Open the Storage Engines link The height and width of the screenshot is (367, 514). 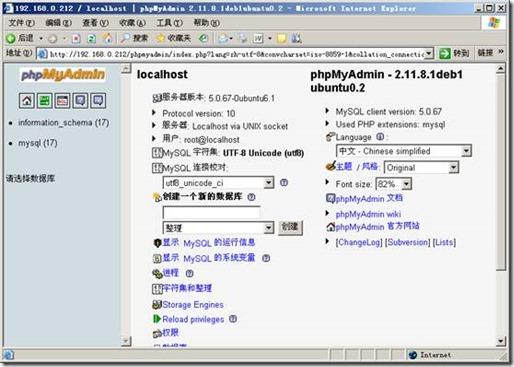193,305
